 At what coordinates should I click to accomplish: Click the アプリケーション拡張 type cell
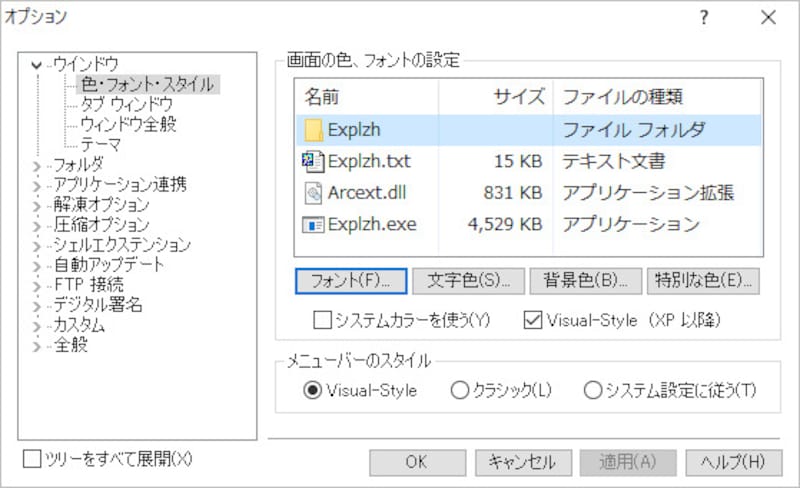point(648,193)
